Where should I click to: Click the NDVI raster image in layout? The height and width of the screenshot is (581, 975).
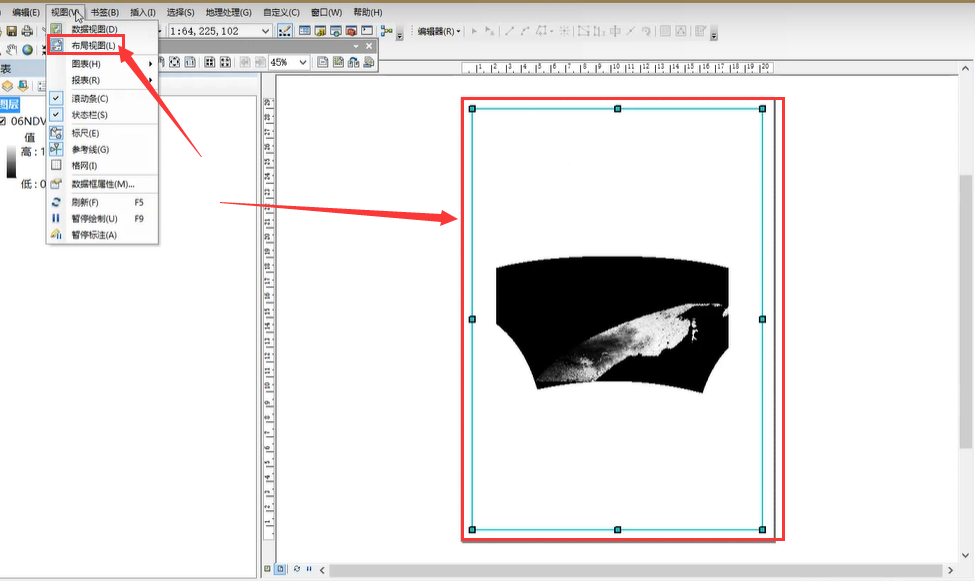[x=612, y=323]
